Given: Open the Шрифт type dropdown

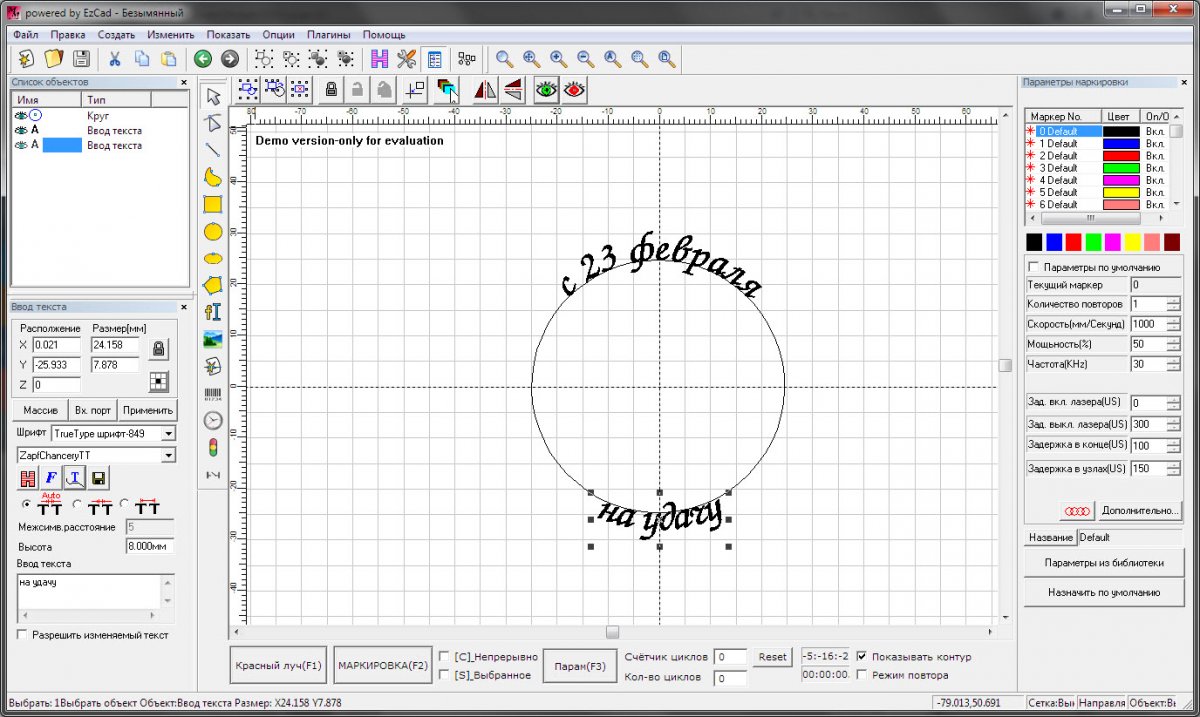Looking at the screenshot, I should tap(167, 434).
